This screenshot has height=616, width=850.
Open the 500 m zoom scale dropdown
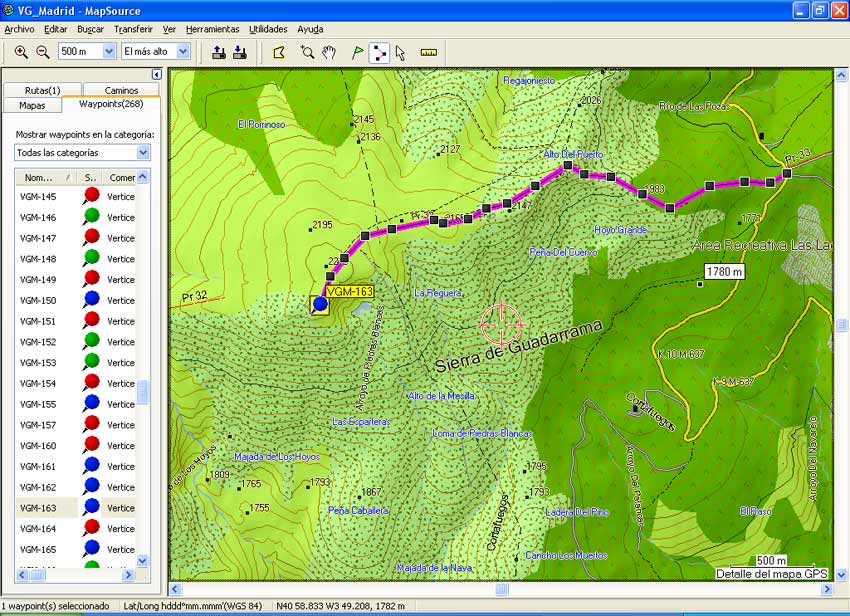(109, 52)
